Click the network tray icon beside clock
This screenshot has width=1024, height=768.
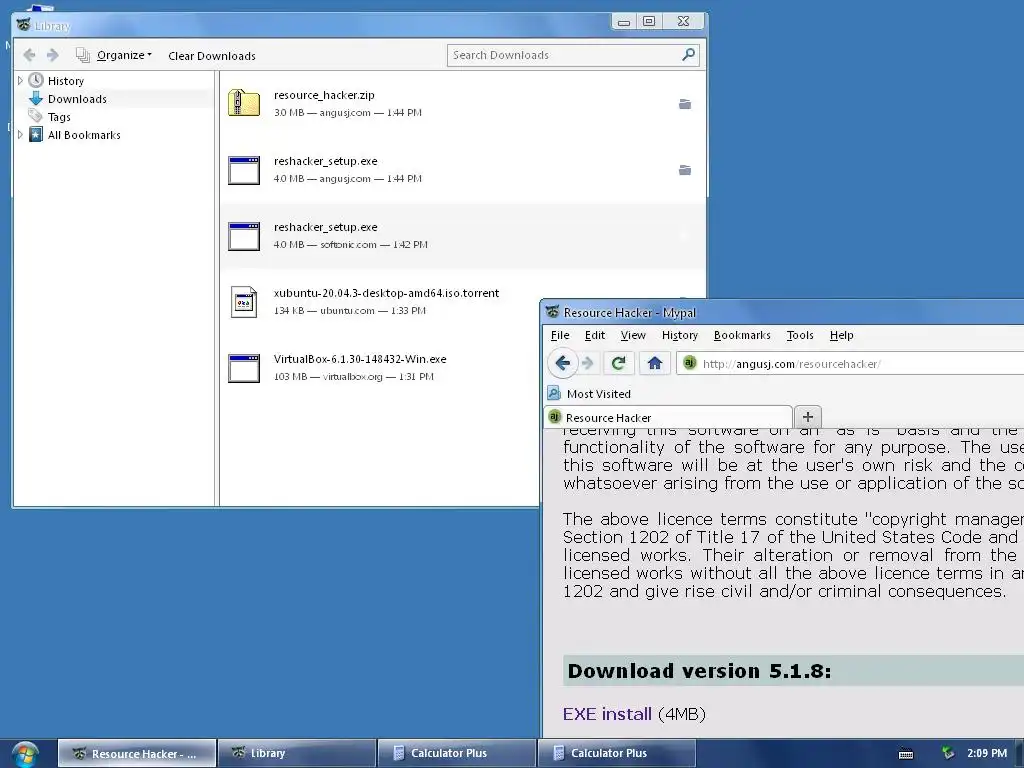(x=948, y=753)
